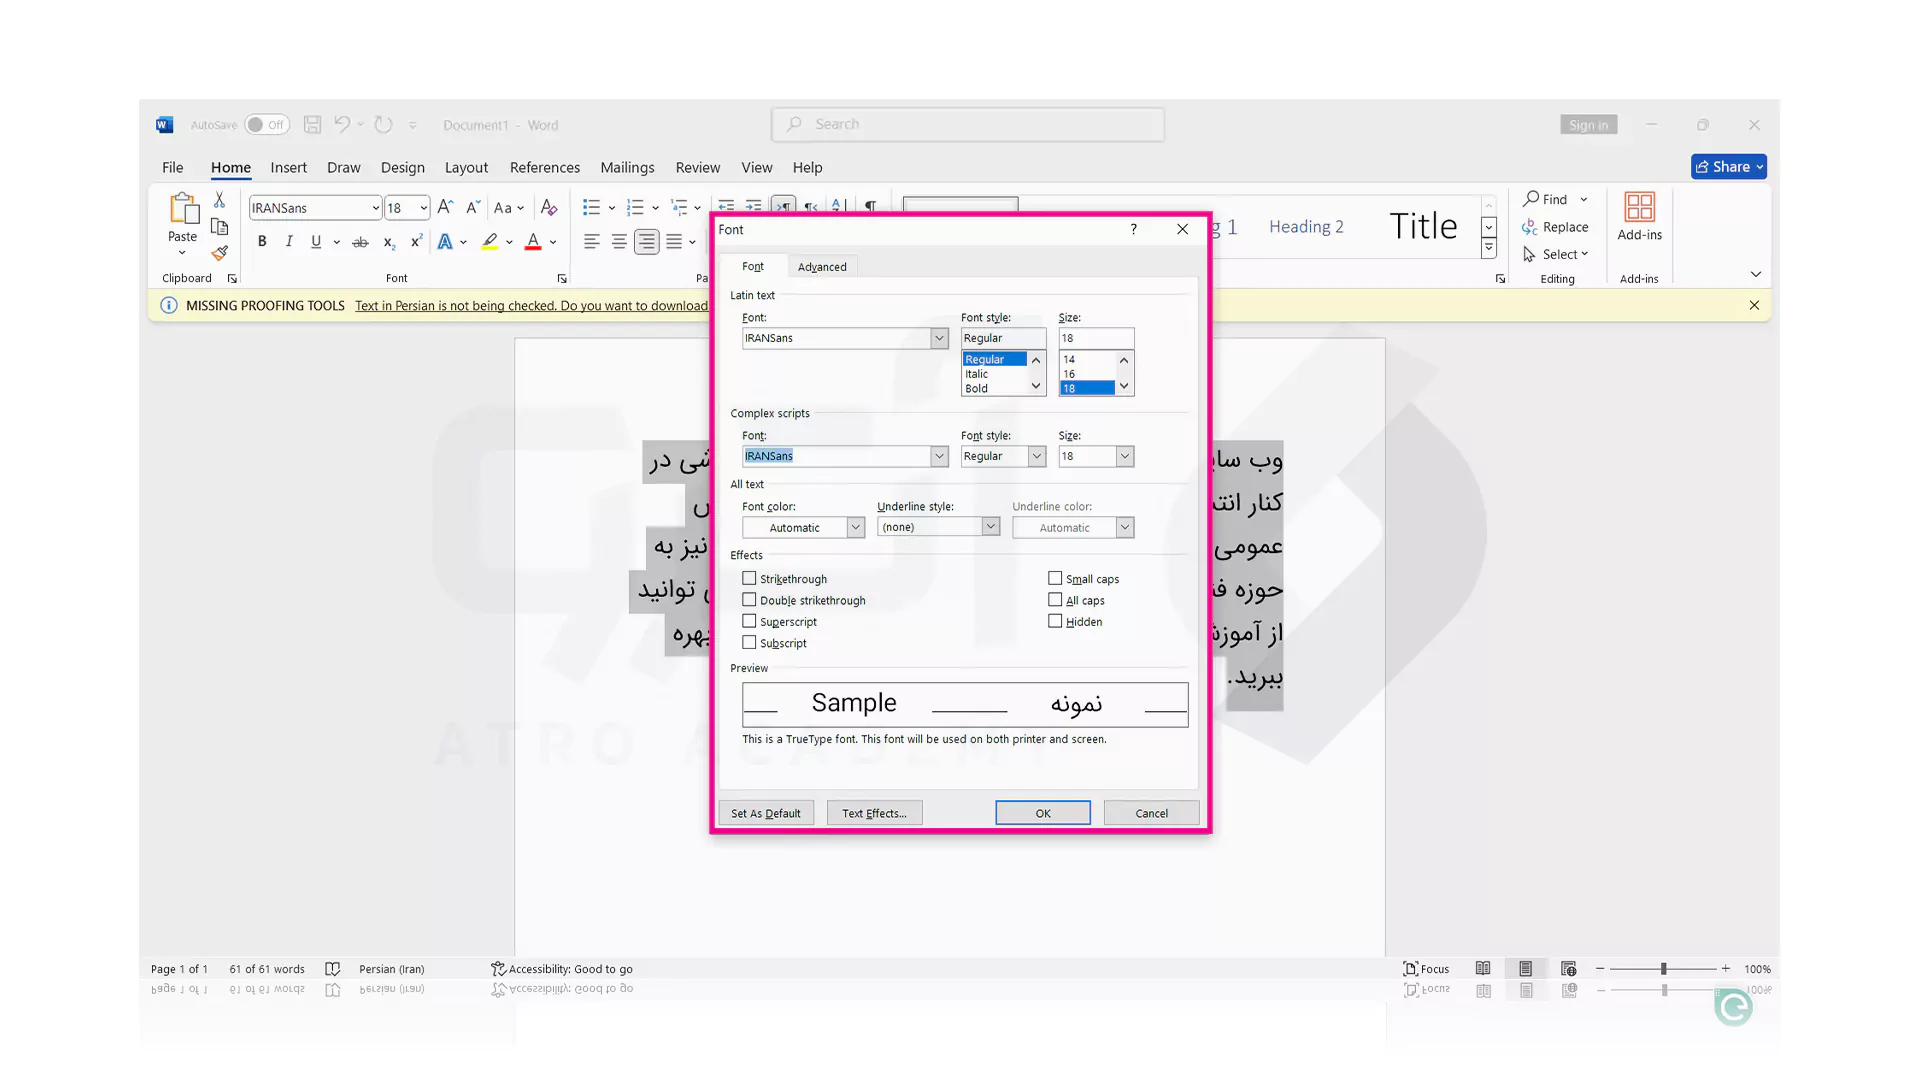Open the File menu

[173, 167]
